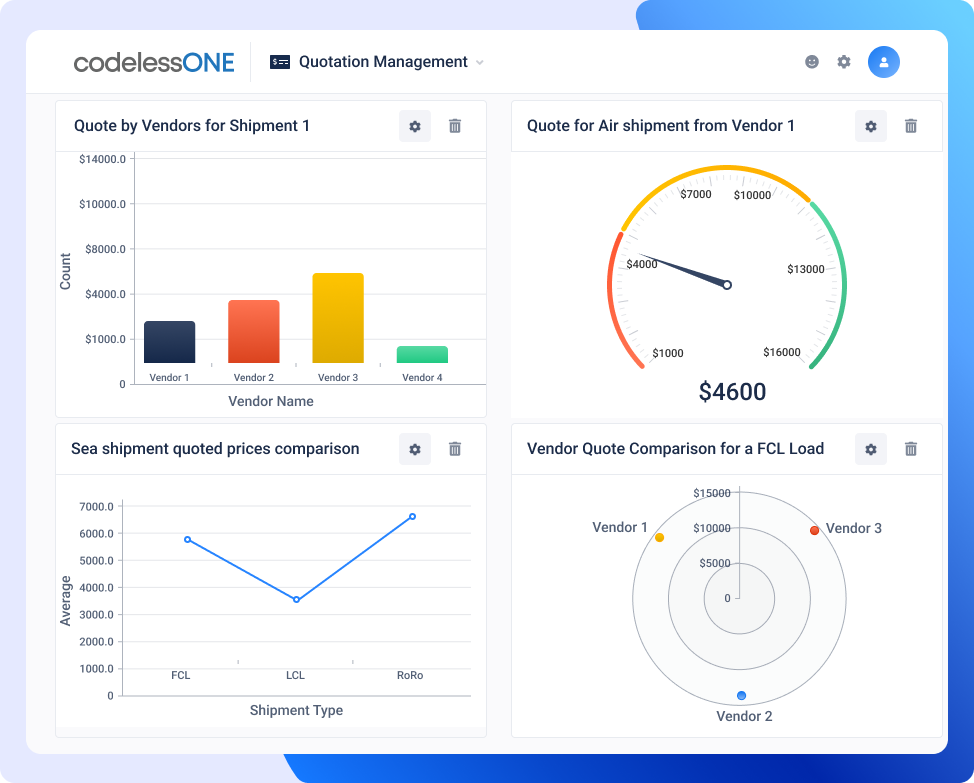Click the RoRo data point on line chart

[412, 517]
